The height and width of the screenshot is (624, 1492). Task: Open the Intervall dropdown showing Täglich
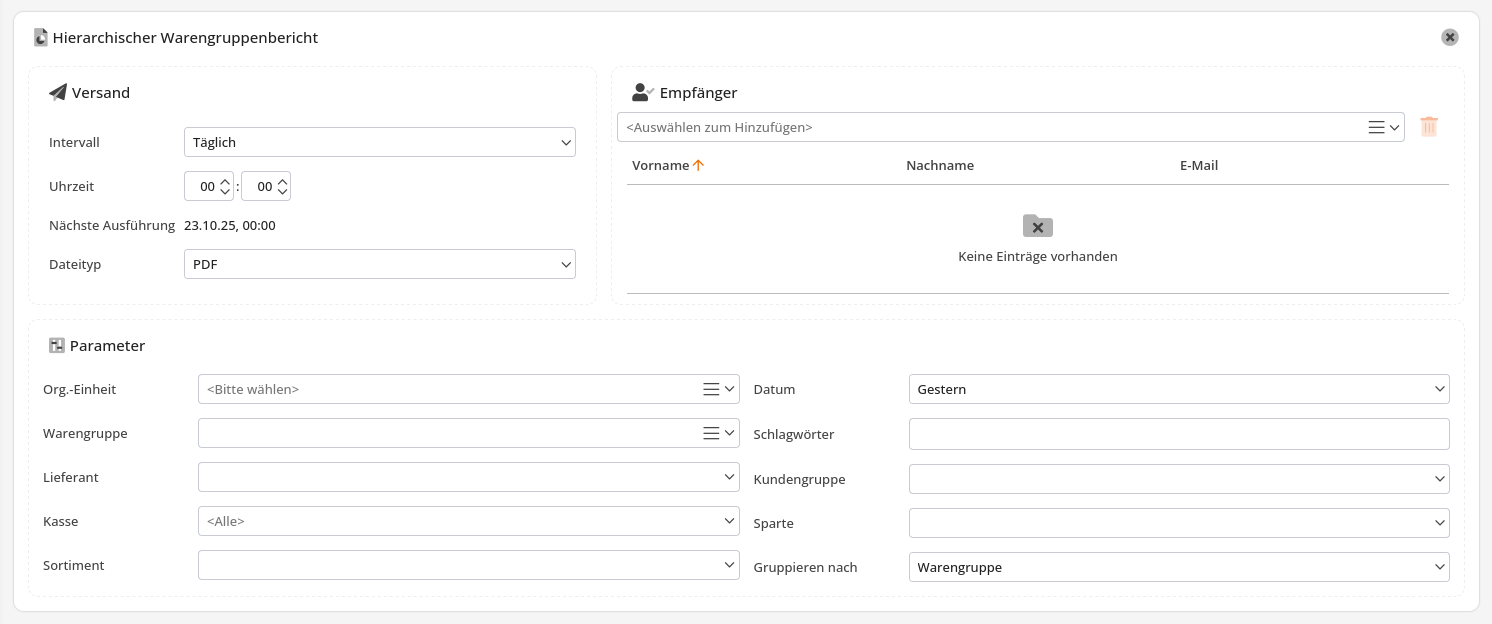pos(379,143)
